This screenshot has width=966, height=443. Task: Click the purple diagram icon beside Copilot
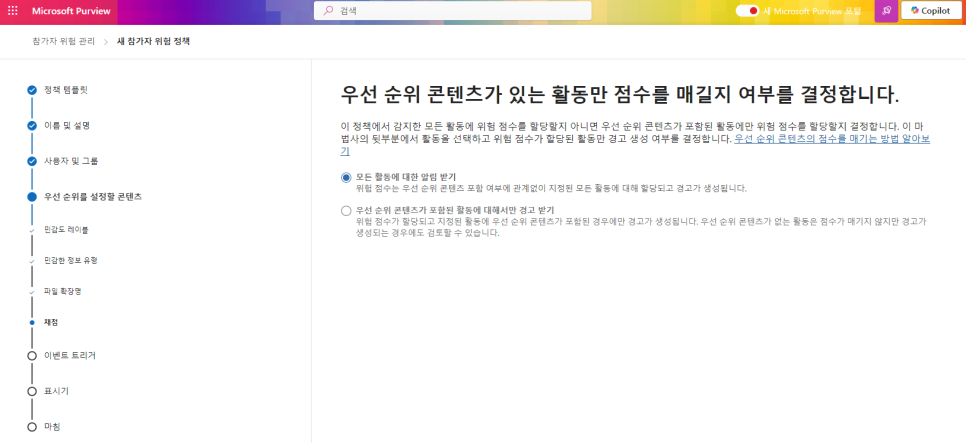coord(886,10)
